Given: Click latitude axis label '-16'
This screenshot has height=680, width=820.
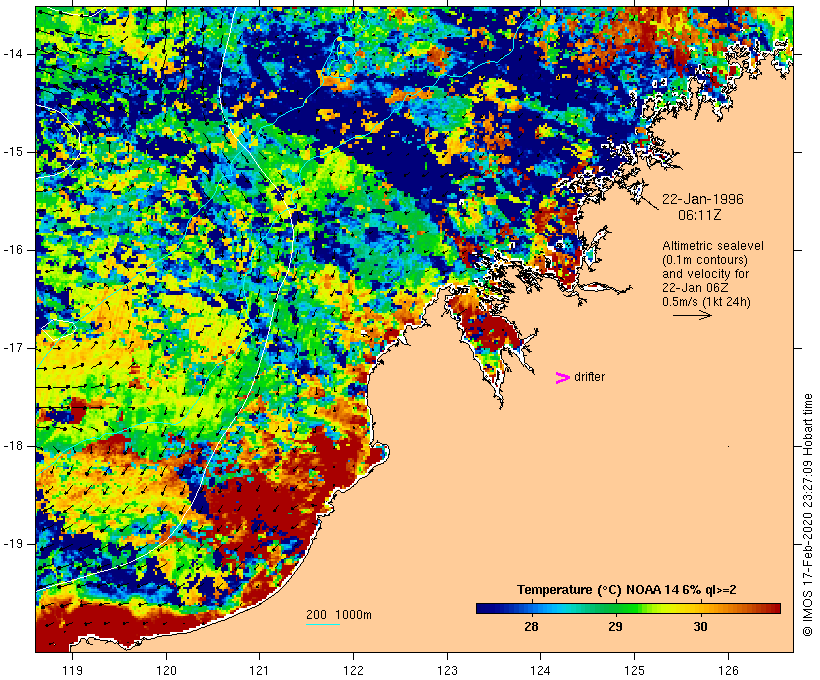Looking at the screenshot, I should (x=13, y=250).
